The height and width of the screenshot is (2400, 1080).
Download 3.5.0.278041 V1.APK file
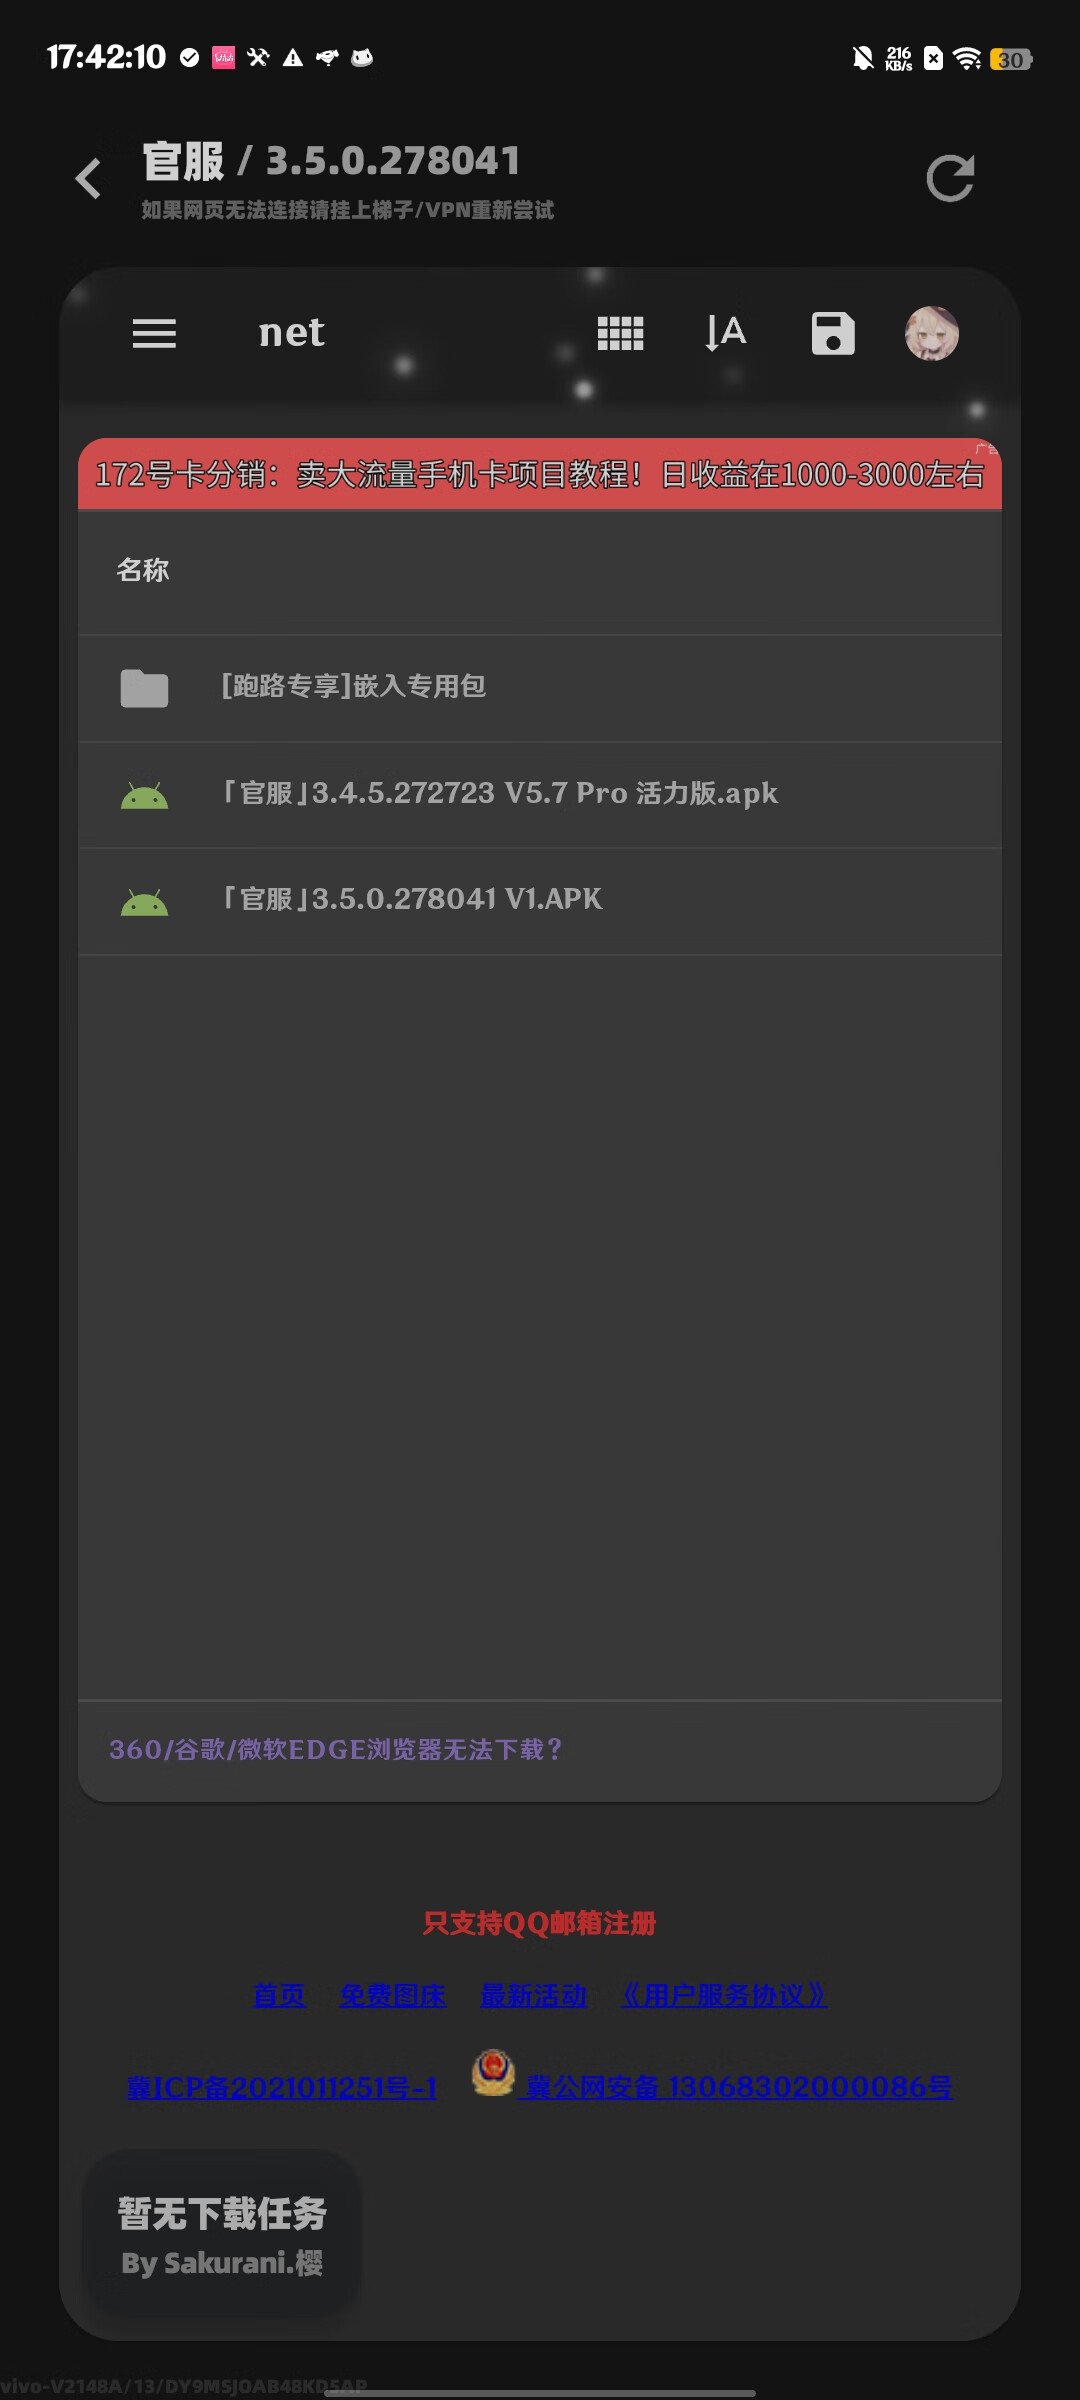click(540, 901)
